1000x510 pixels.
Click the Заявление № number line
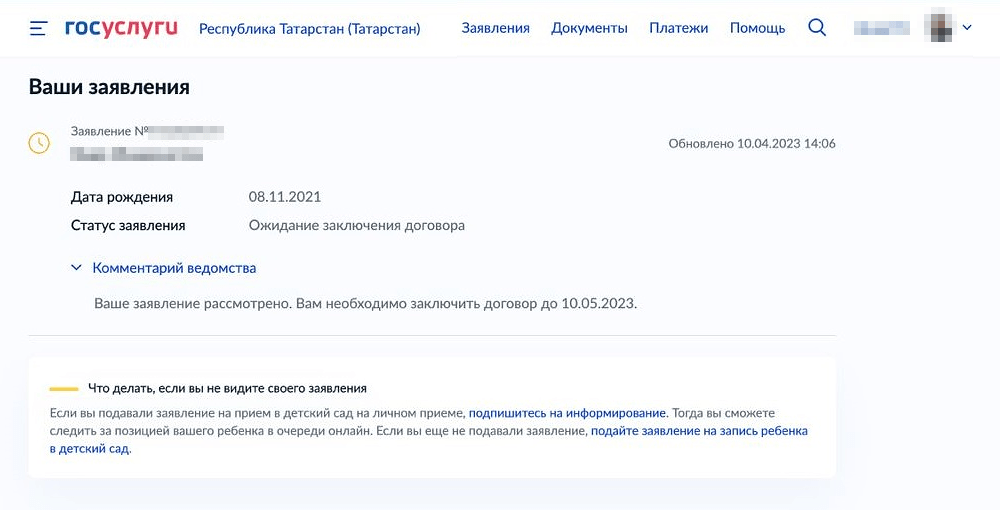tap(147, 131)
